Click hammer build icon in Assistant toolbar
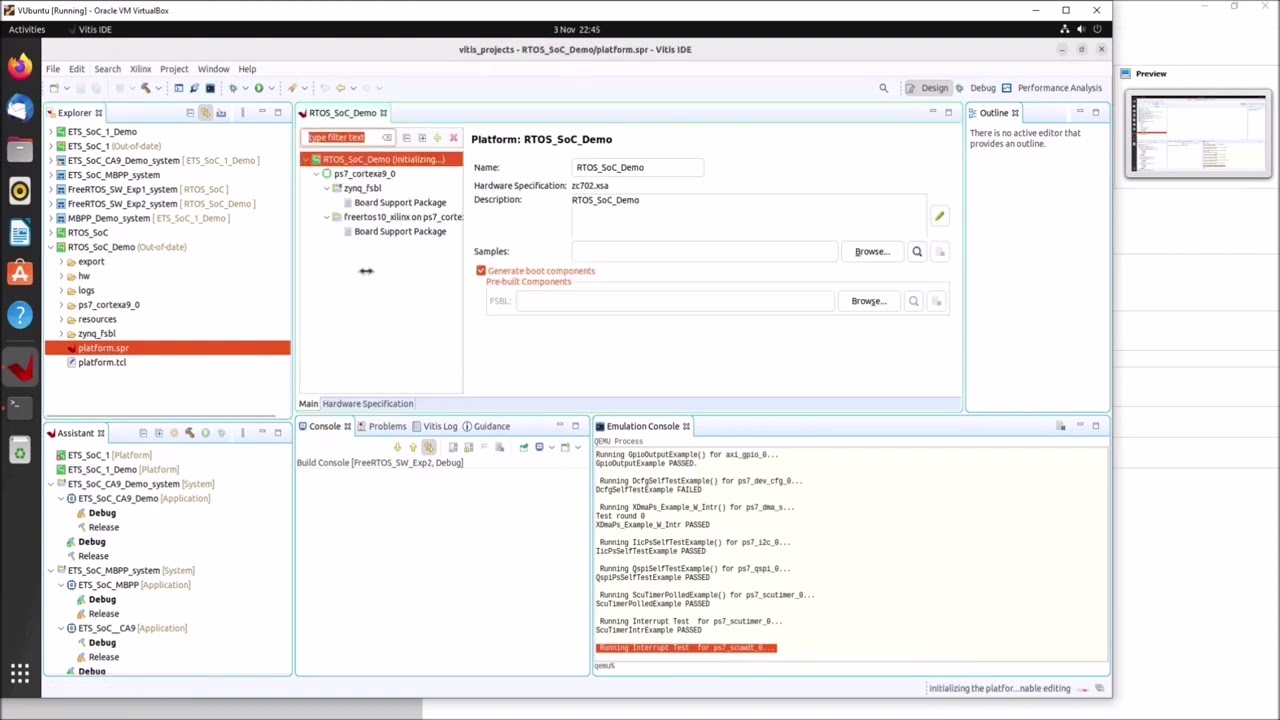 [x=189, y=433]
